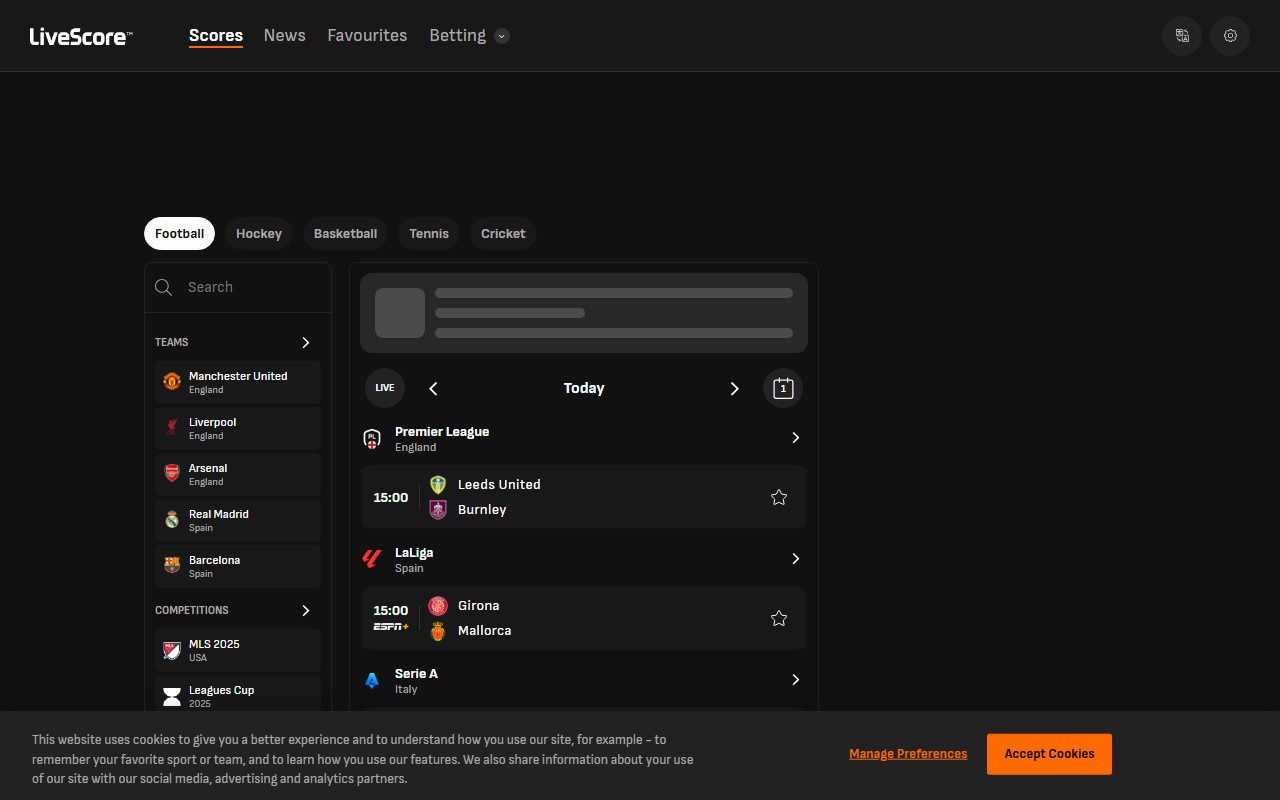Click the LiveScore logo
The width and height of the screenshot is (1280, 800).
[x=81, y=37]
